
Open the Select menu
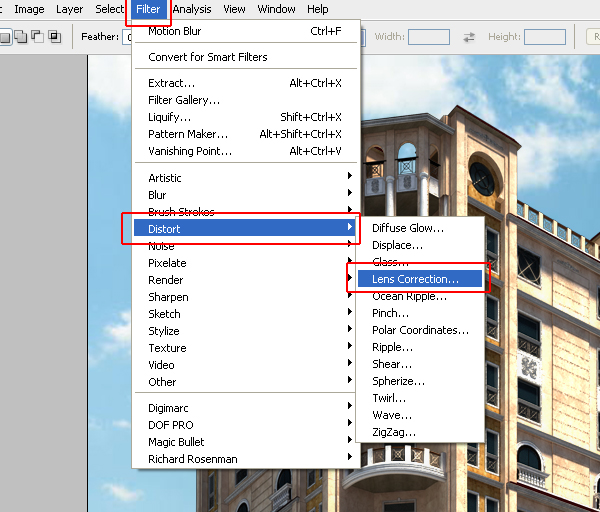click(109, 9)
